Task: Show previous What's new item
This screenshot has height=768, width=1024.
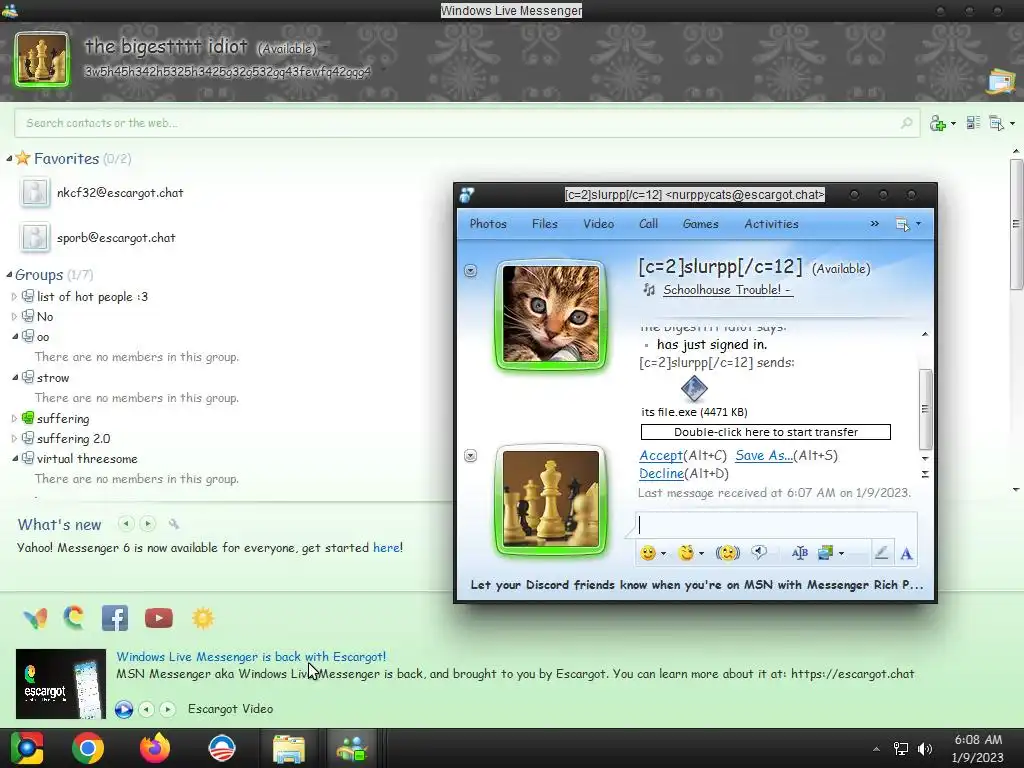Action: coord(126,524)
